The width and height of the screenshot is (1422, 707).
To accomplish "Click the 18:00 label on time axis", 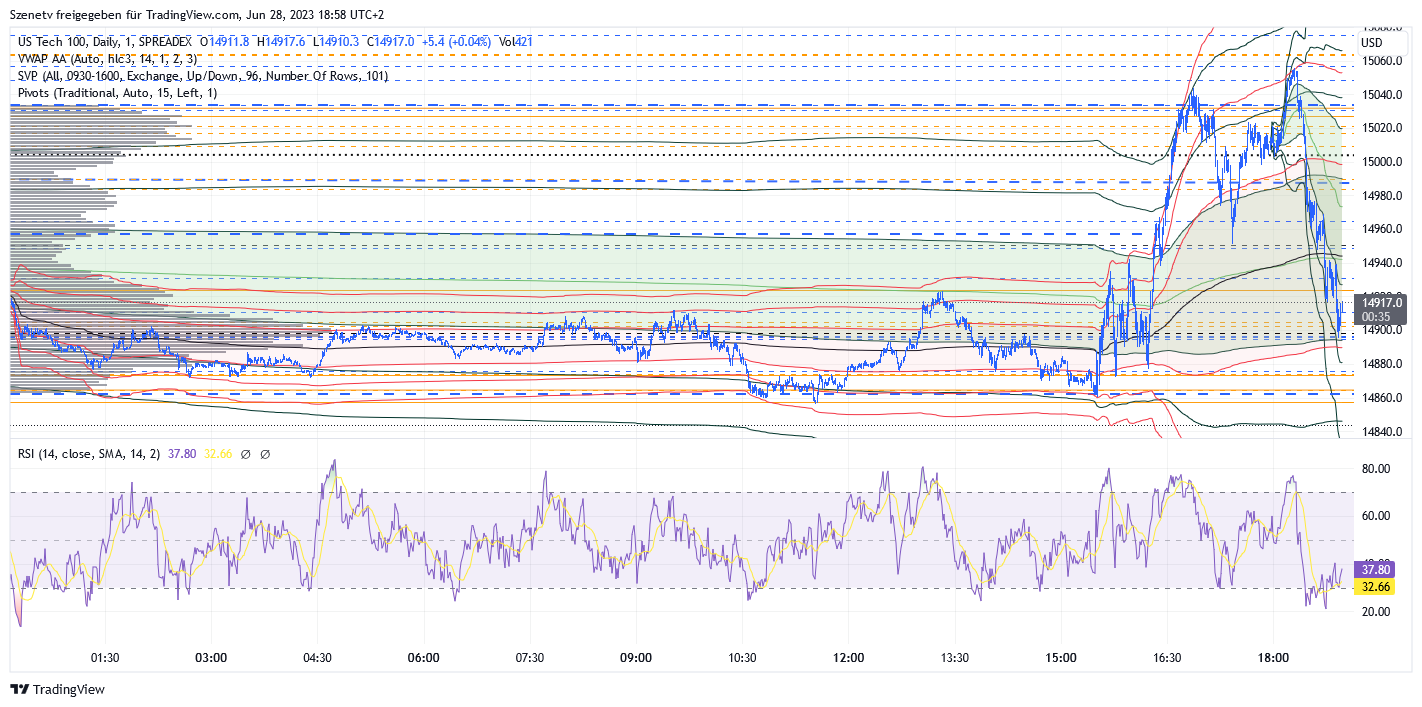I will [x=1272, y=657].
